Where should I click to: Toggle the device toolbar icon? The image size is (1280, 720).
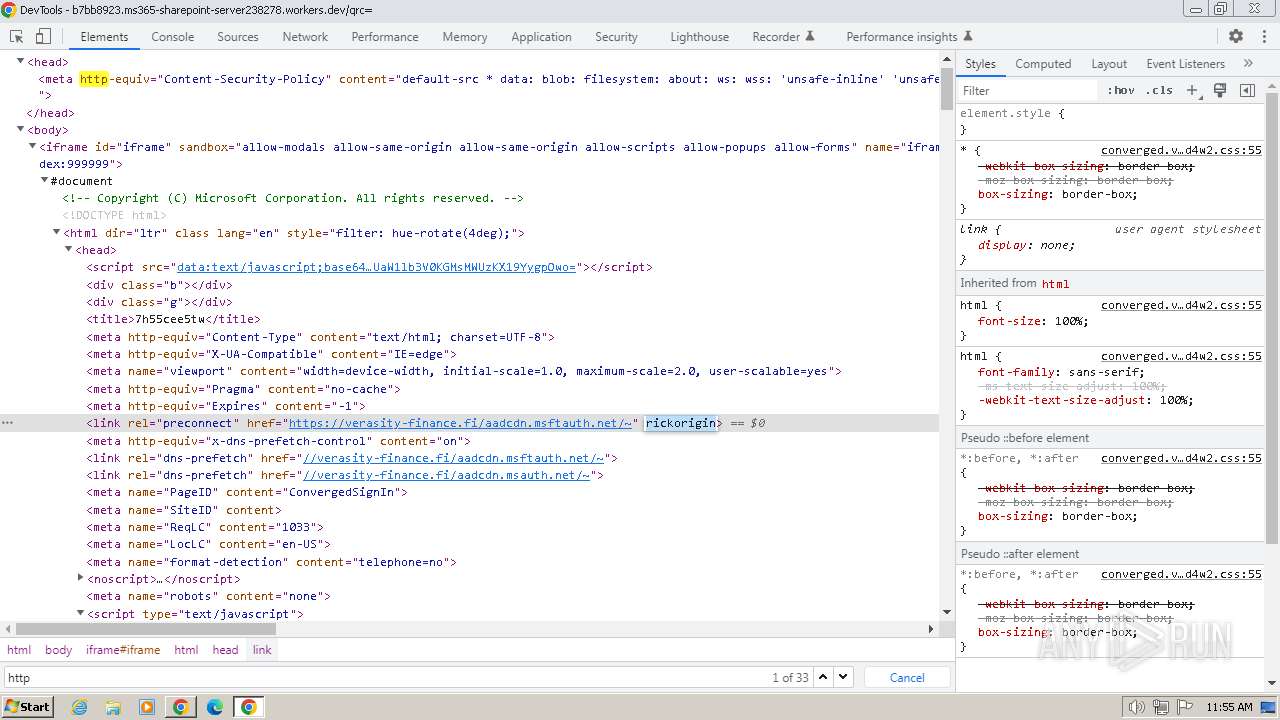pos(43,36)
